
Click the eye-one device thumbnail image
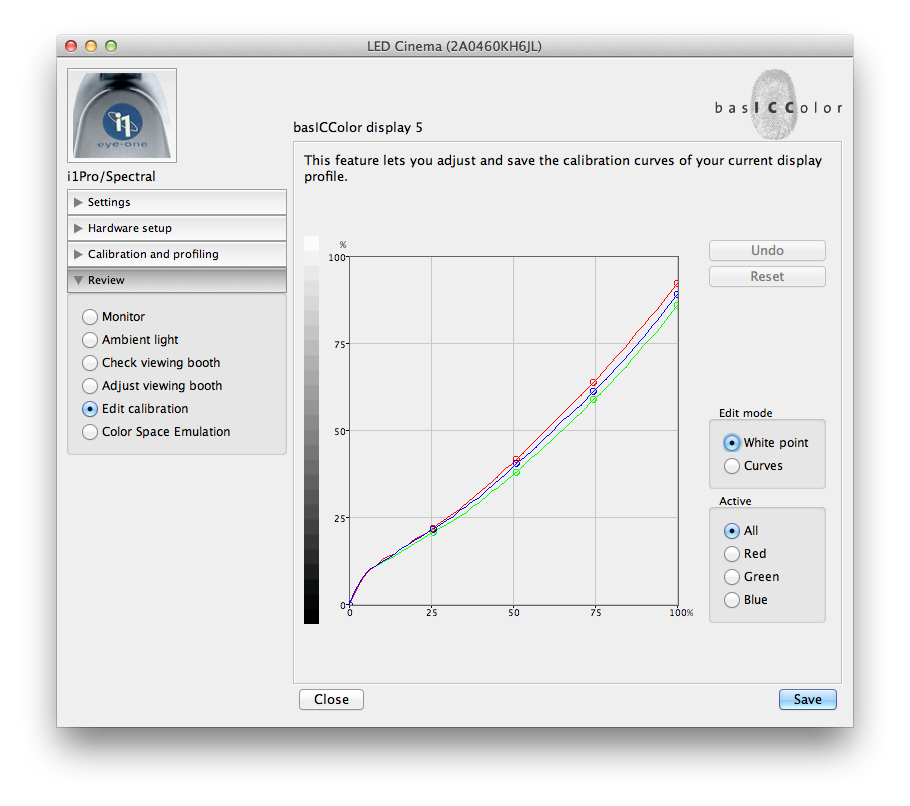122,115
